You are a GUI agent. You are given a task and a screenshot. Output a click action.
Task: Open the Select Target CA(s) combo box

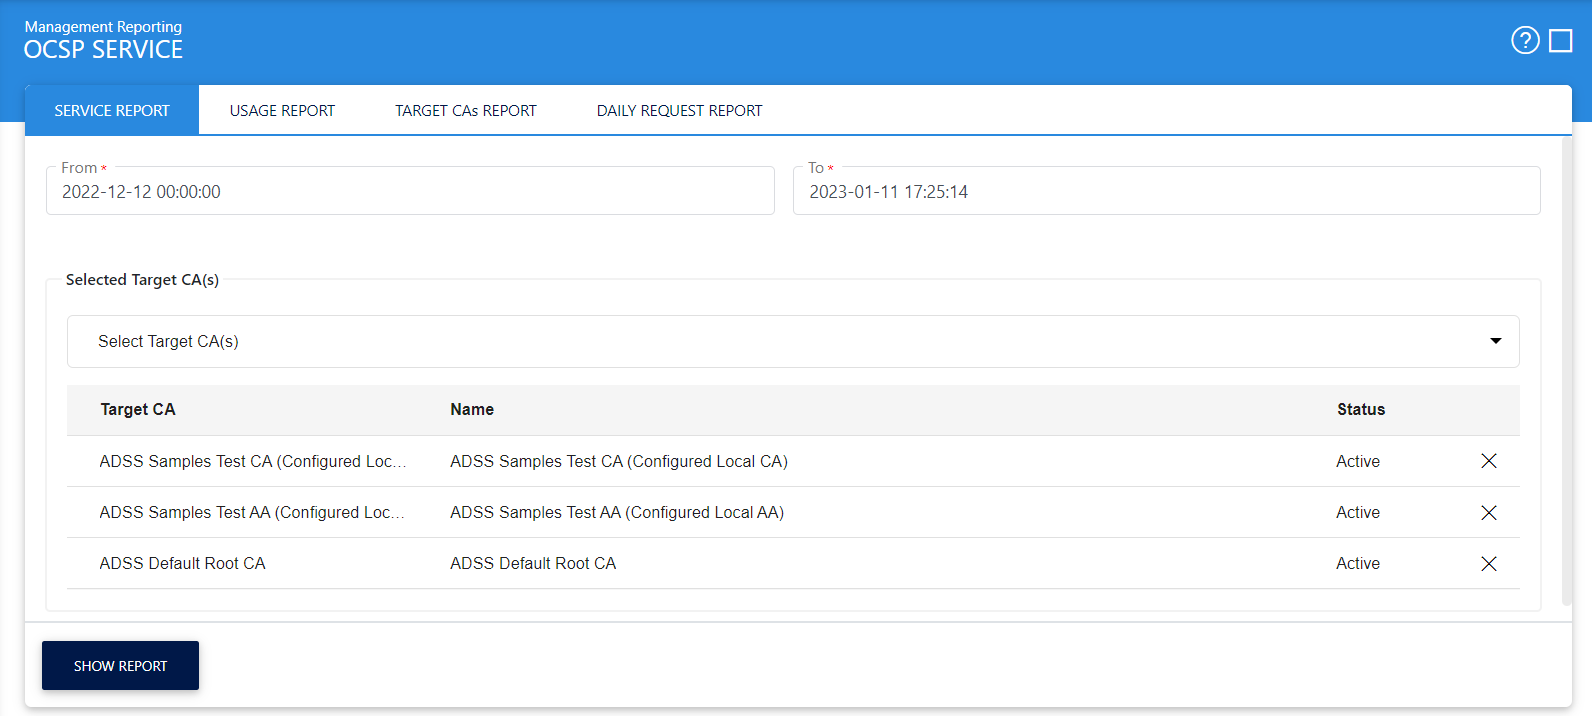pyautogui.click(x=780, y=342)
